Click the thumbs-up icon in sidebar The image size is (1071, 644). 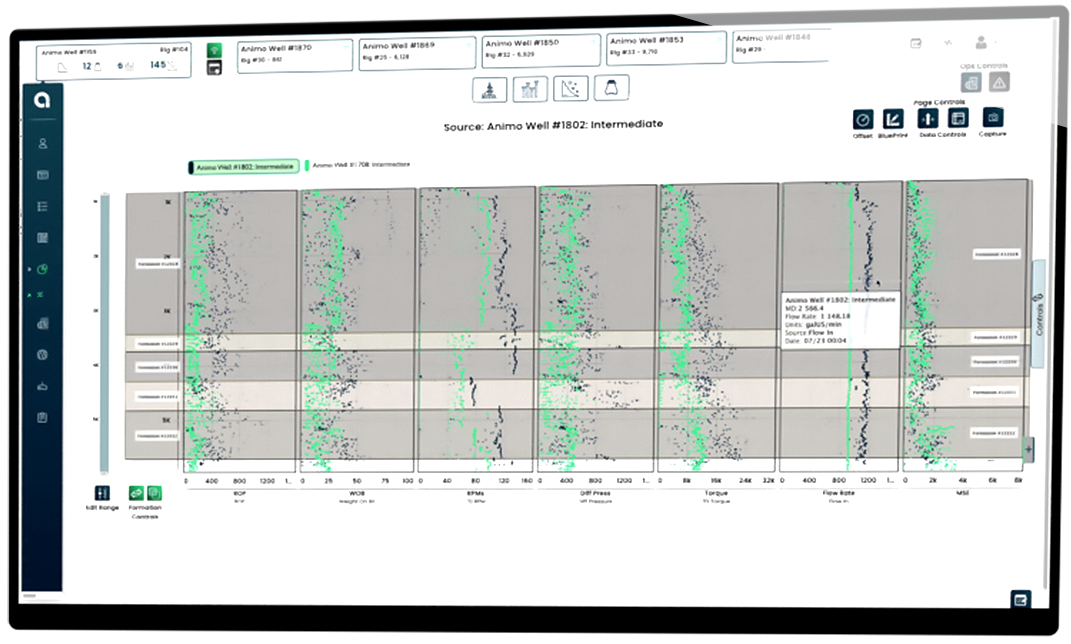pyautogui.click(x=43, y=385)
